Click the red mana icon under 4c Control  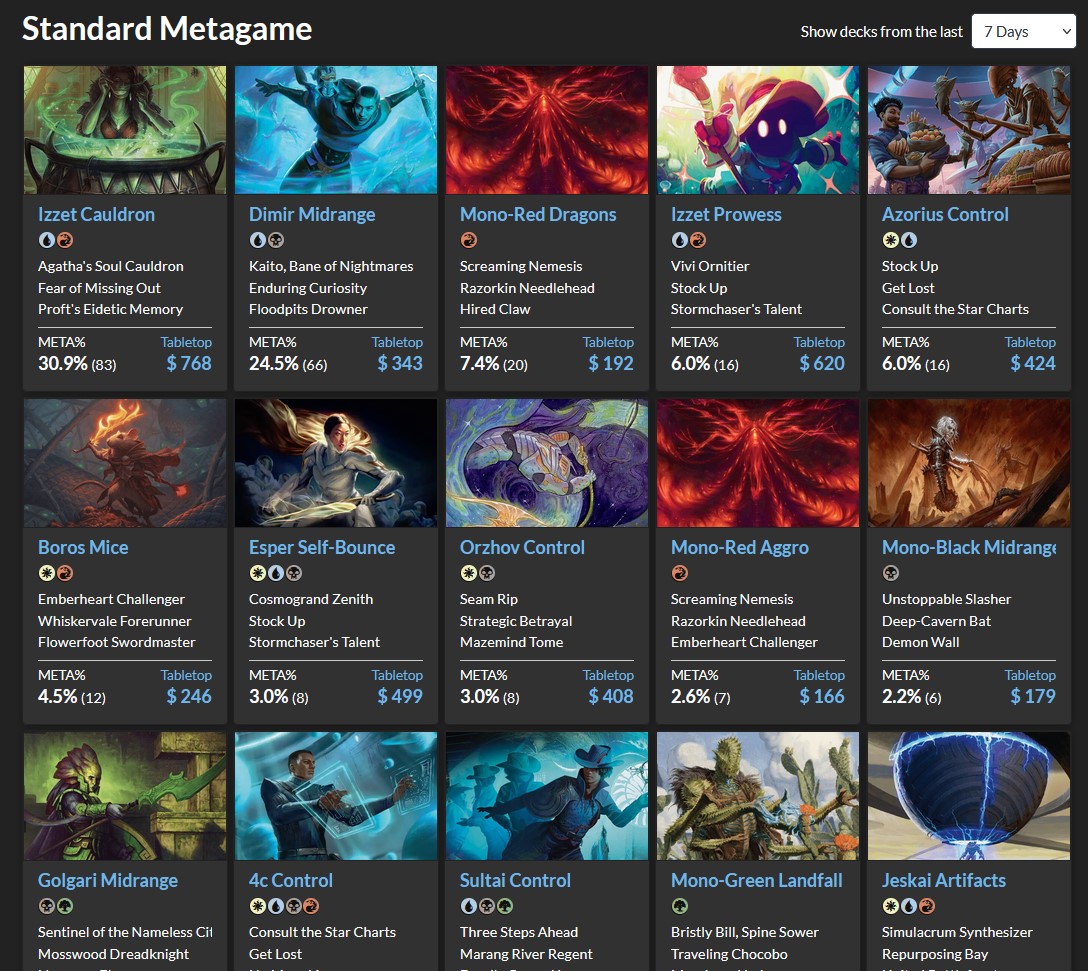click(x=312, y=906)
